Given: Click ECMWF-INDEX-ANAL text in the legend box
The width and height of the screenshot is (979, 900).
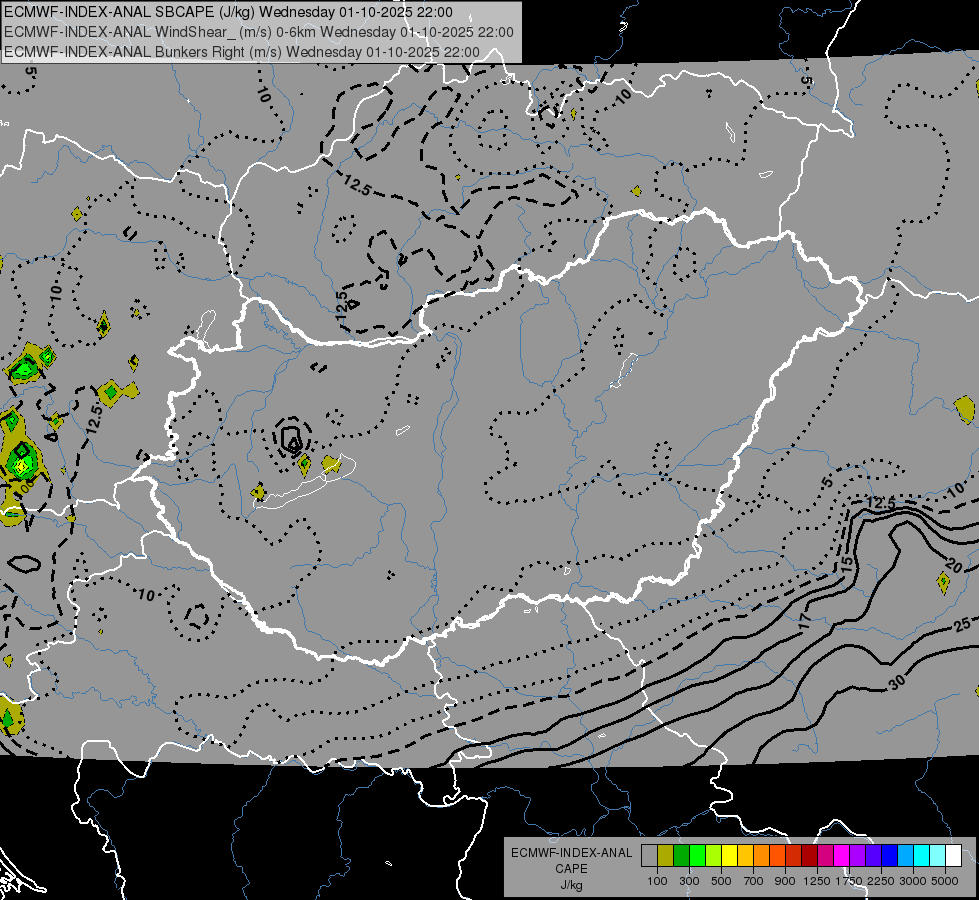Looking at the screenshot, I should click(x=571, y=853).
